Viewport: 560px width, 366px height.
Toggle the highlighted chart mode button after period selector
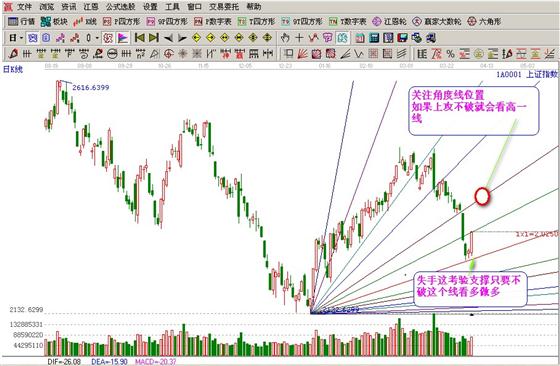(x=32, y=37)
